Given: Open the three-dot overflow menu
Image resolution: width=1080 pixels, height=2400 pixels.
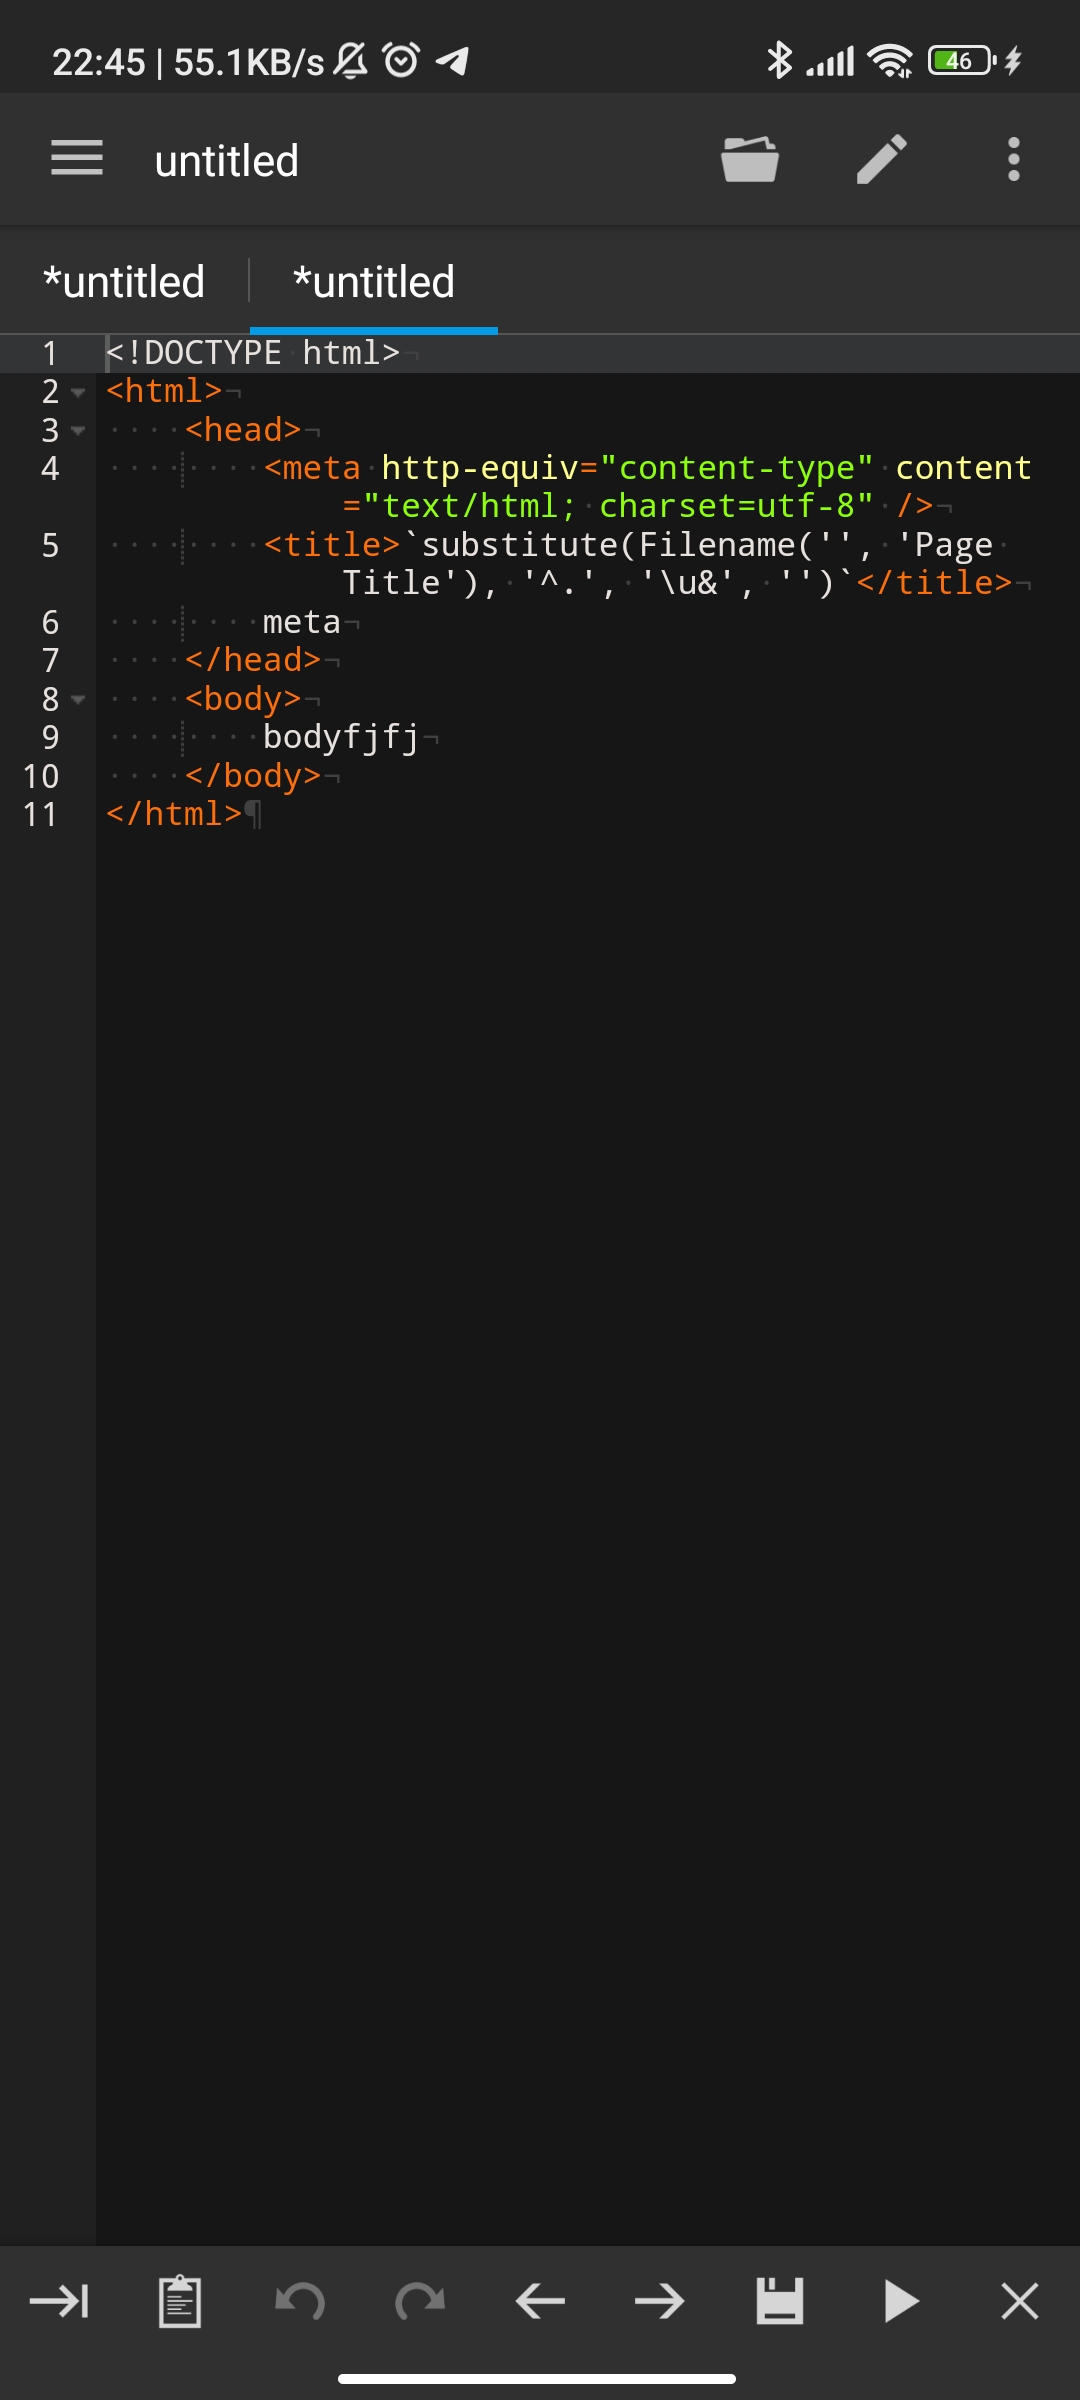Looking at the screenshot, I should [x=1014, y=159].
